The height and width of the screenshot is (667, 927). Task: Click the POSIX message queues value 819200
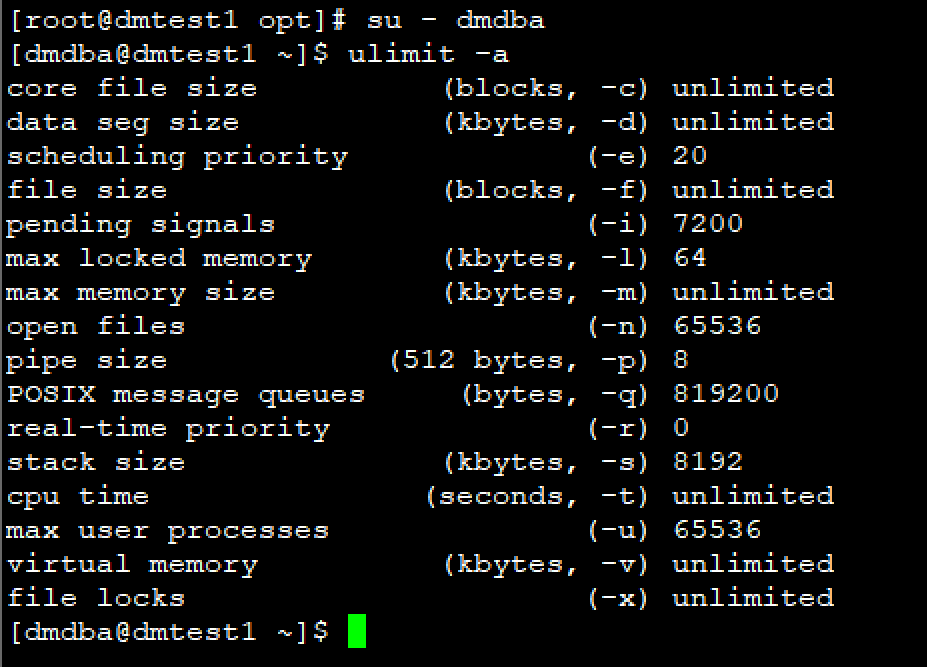click(726, 394)
